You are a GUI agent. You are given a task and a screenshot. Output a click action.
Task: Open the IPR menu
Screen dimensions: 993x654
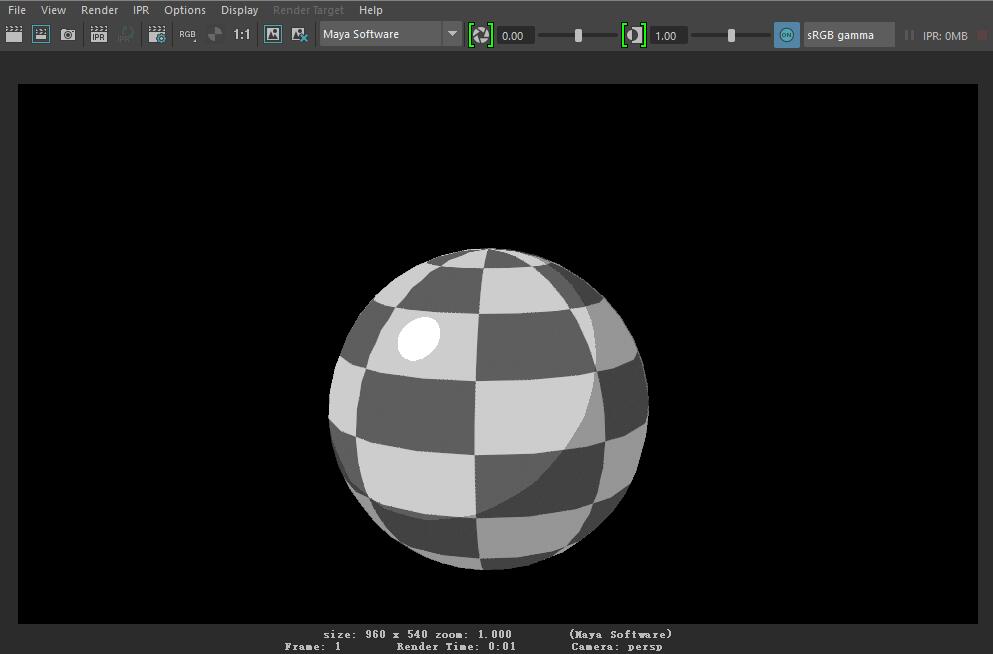(141, 10)
